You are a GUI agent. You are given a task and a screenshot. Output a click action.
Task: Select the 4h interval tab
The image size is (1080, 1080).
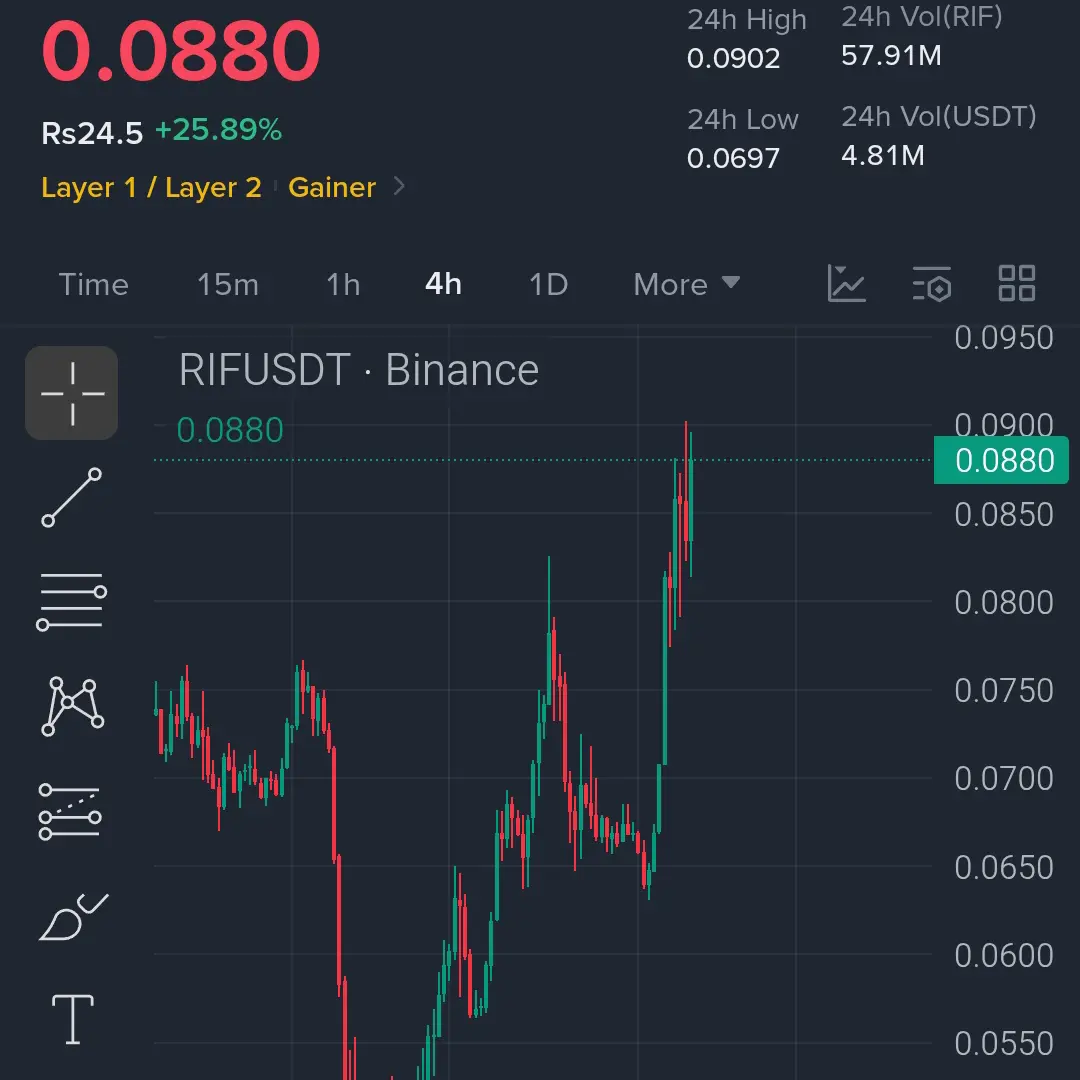click(x=444, y=284)
